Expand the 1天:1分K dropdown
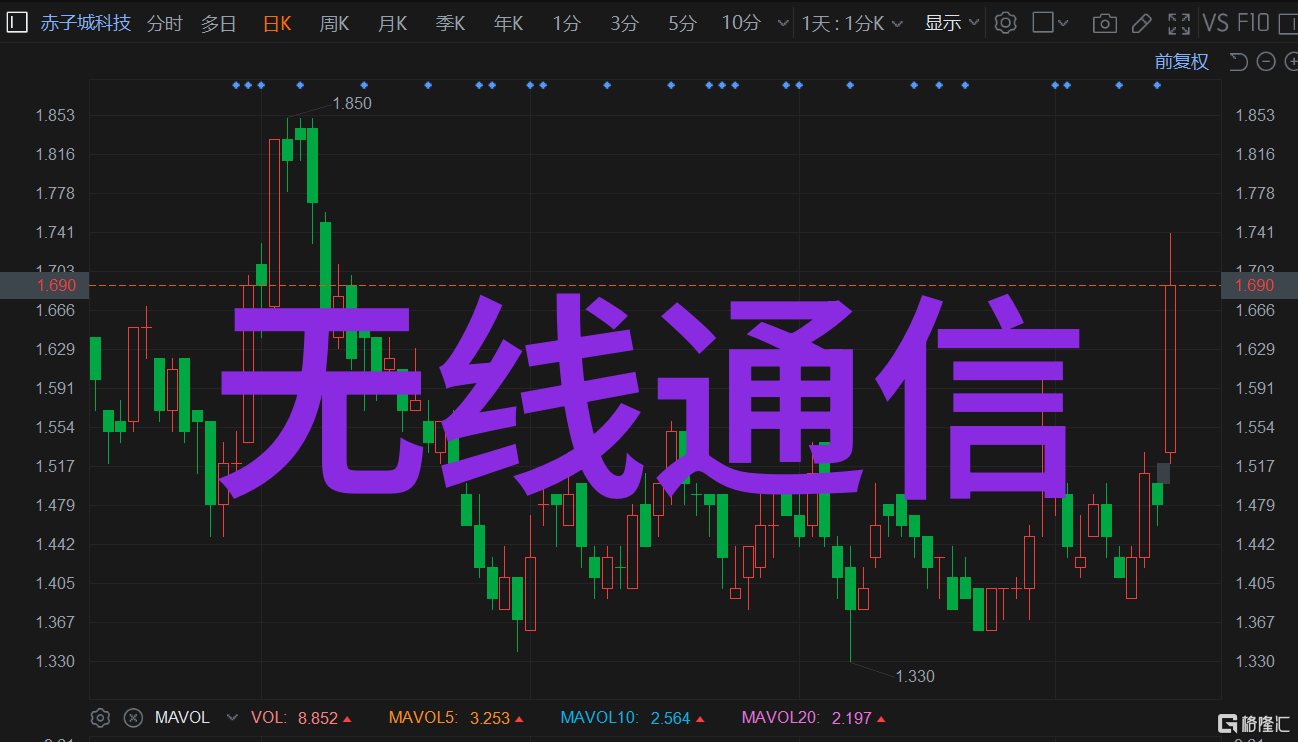This screenshot has height=742, width=1298. 852,23
